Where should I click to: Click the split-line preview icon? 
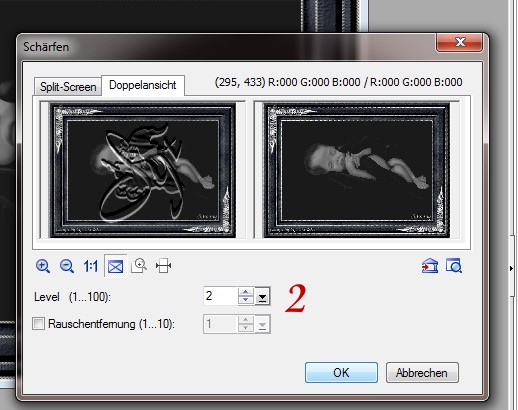163,266
